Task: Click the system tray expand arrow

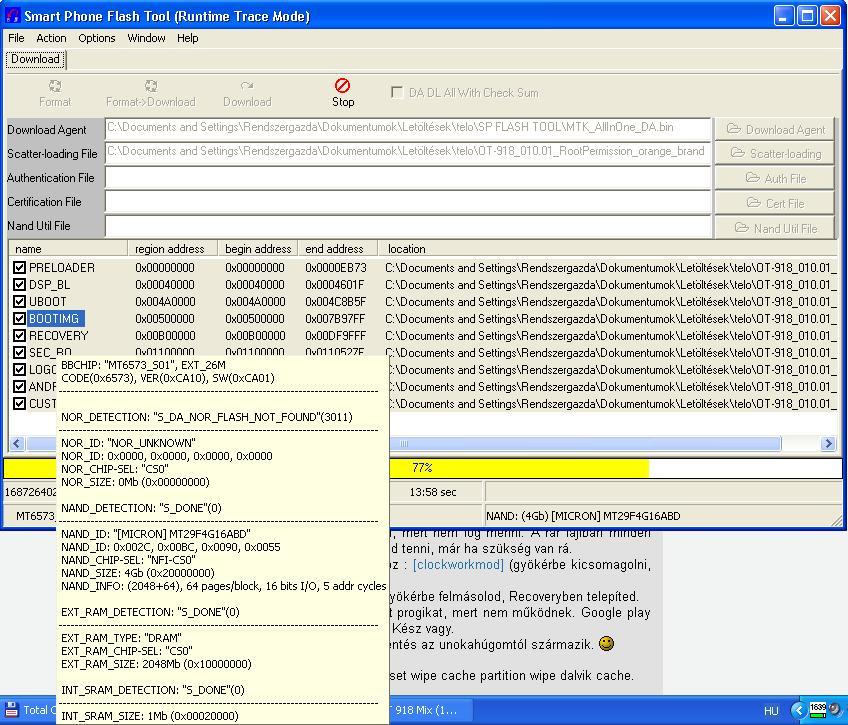Action: (798, 709)
